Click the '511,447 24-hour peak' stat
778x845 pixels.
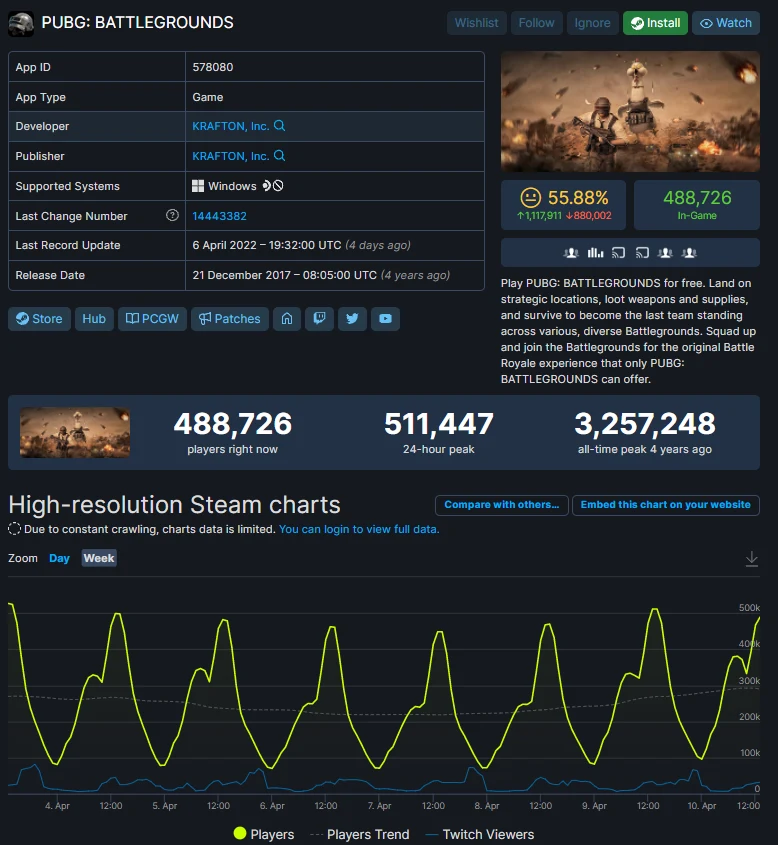[x=439, y=432]
